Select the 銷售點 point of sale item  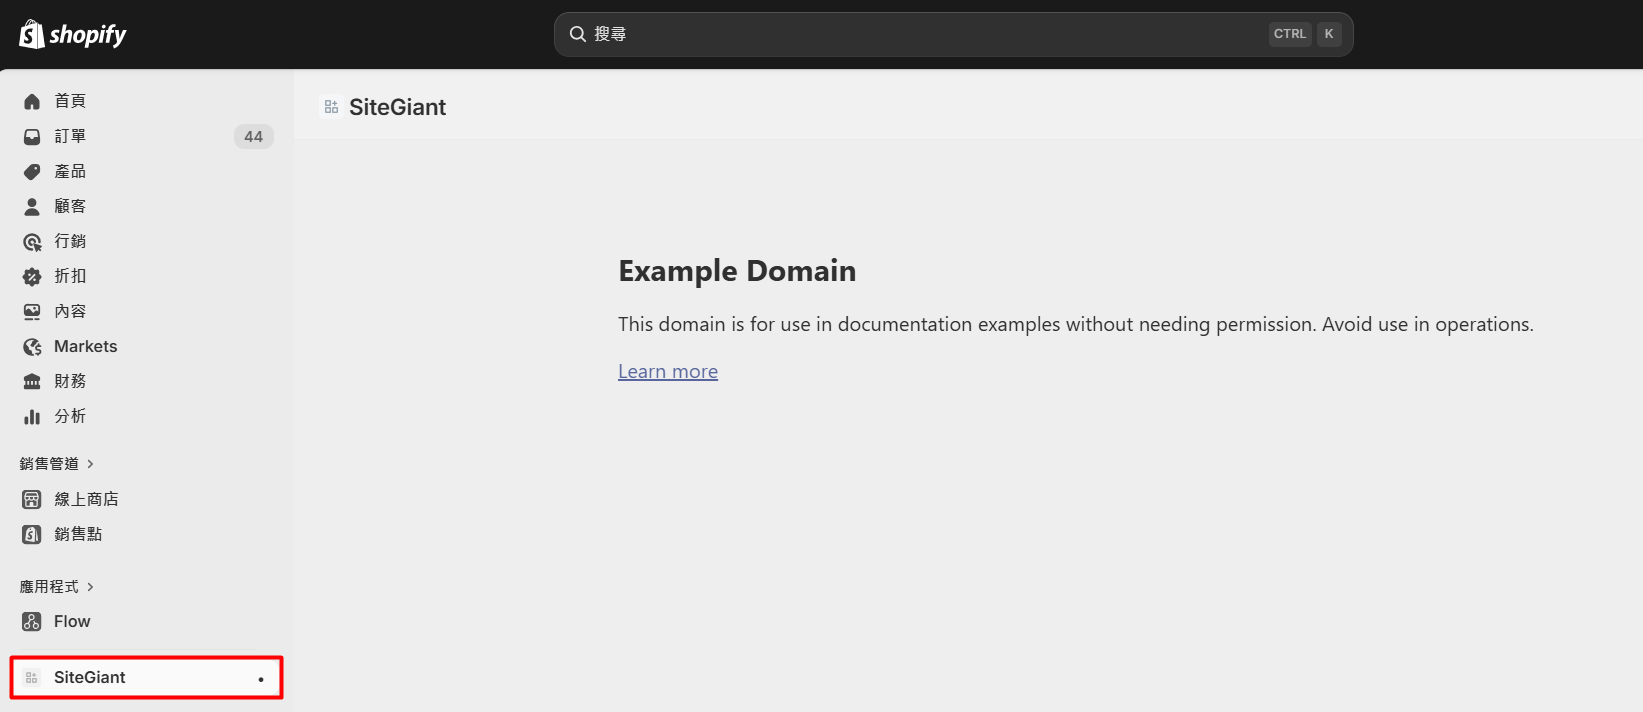78,534
